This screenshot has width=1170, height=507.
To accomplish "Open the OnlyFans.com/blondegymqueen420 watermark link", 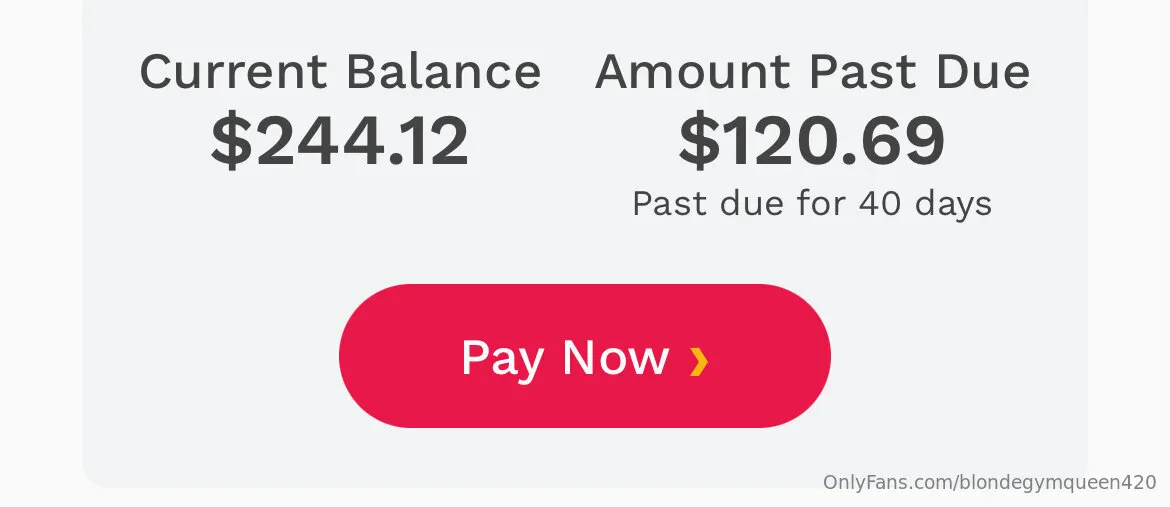I will point(989,483).
